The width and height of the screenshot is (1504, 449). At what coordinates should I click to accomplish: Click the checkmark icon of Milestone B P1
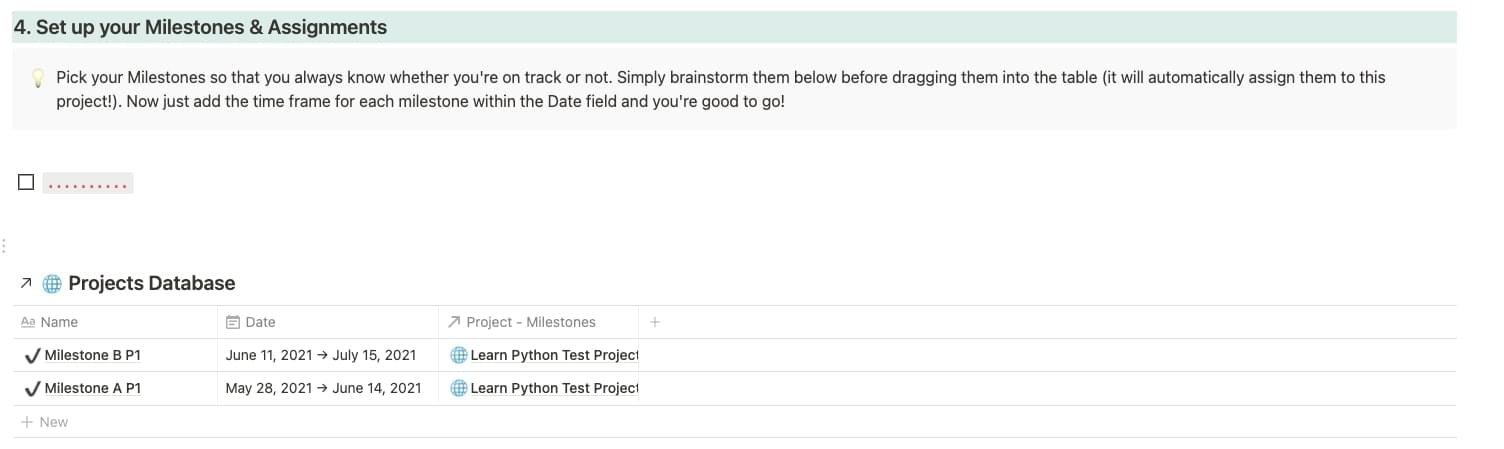[32, 355]
